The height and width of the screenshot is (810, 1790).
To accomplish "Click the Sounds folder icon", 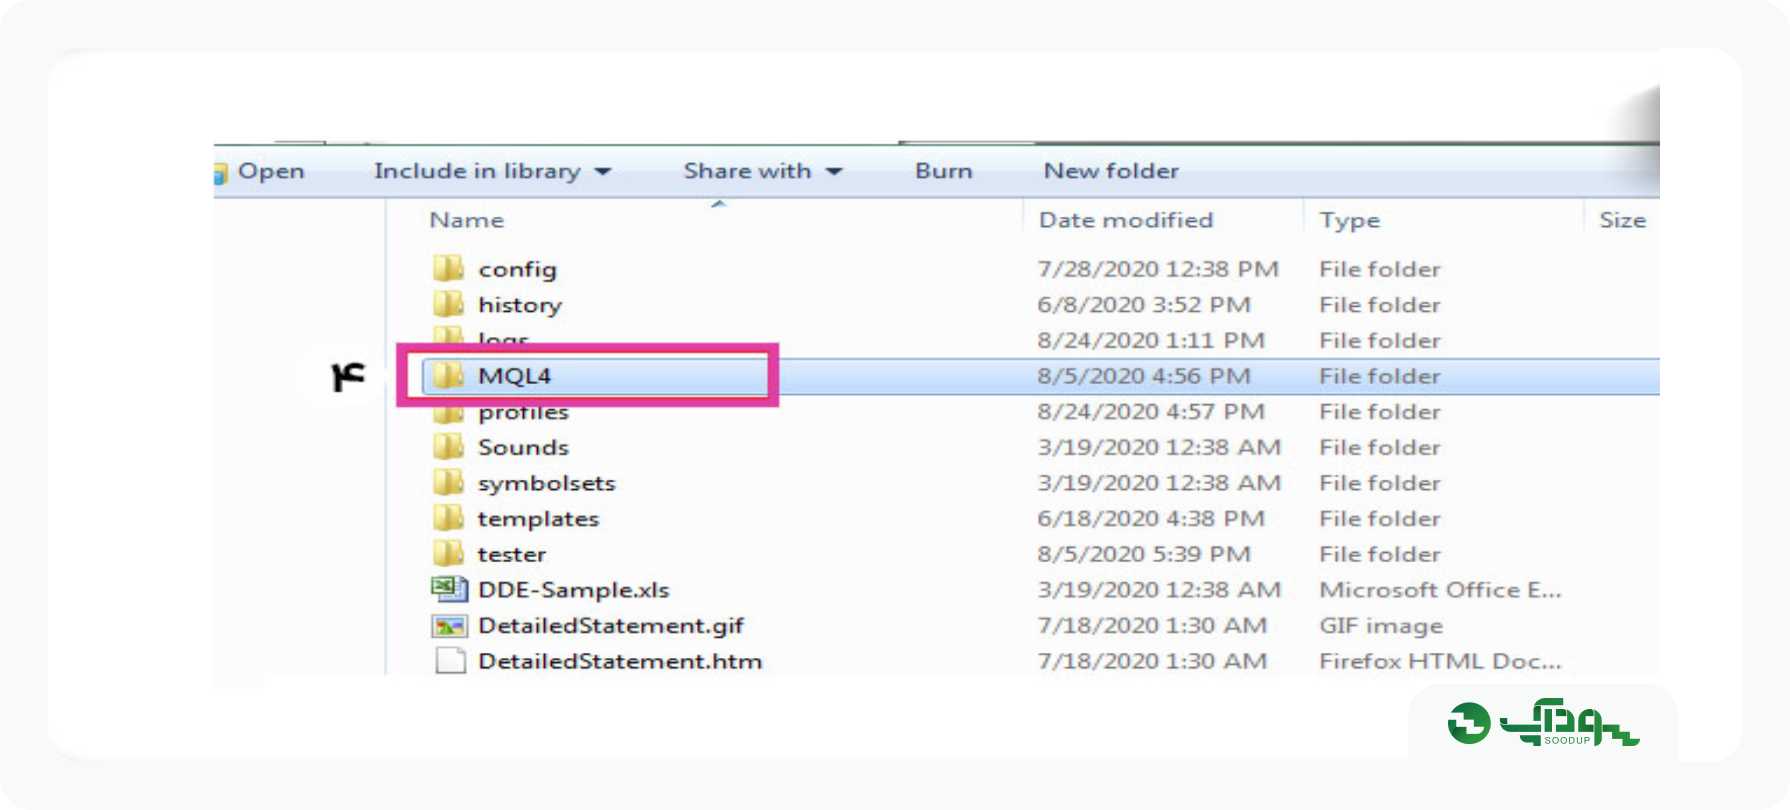I will [x=449, y=446].
